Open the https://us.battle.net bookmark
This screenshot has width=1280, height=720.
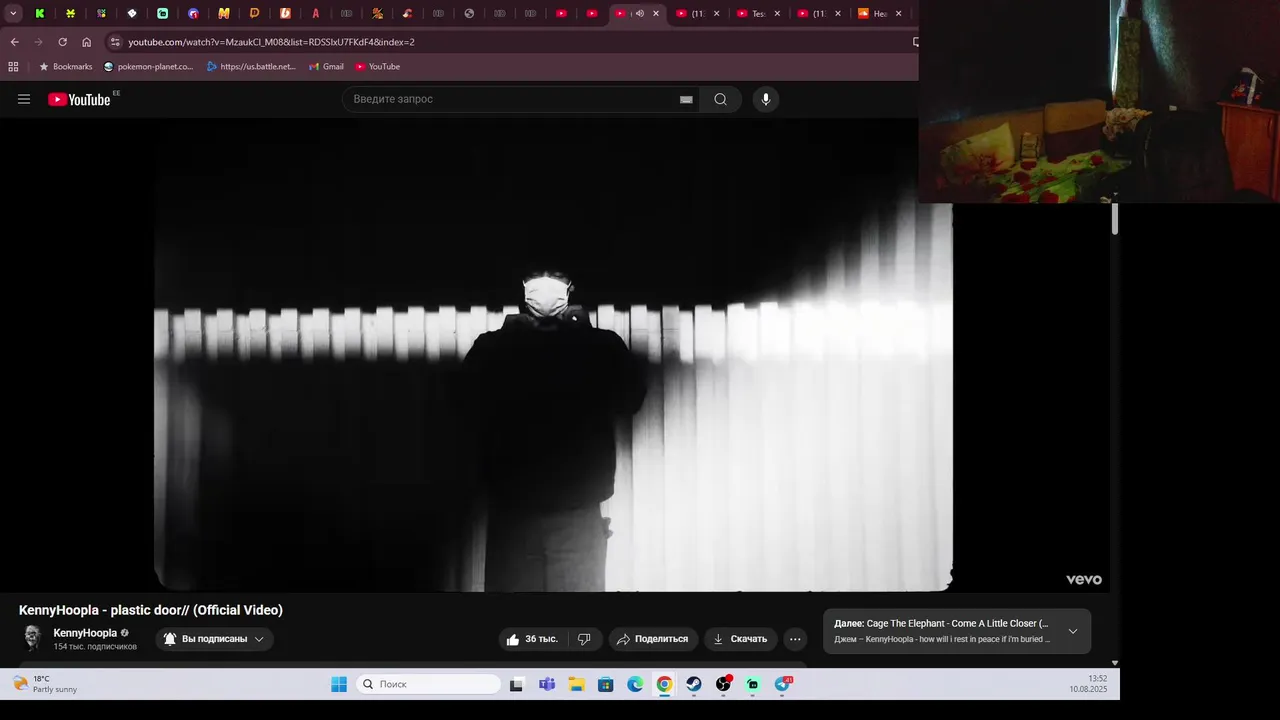tap(251, 66)
